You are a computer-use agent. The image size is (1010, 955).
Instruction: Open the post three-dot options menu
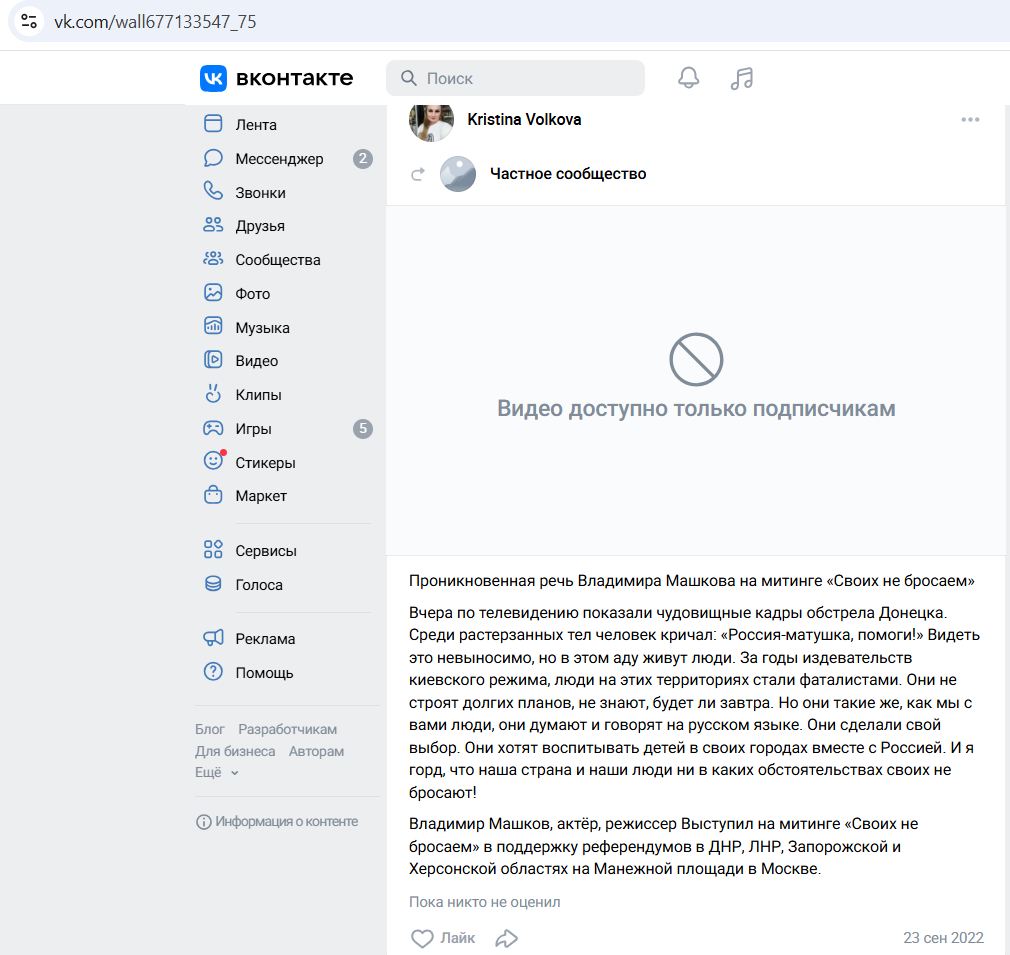(x=970, y=120)
